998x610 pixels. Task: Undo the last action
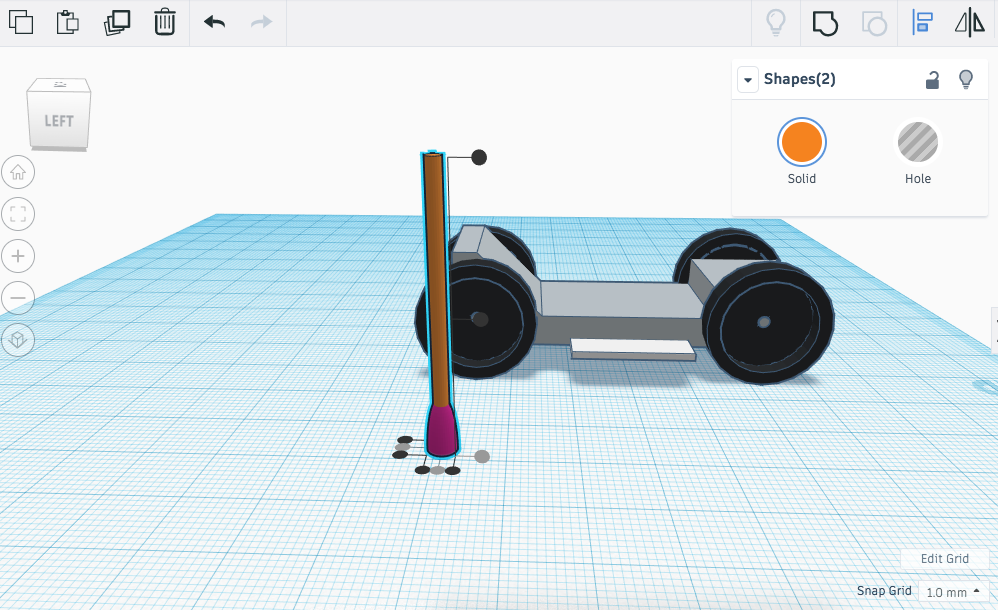click(x=214, y=22)
